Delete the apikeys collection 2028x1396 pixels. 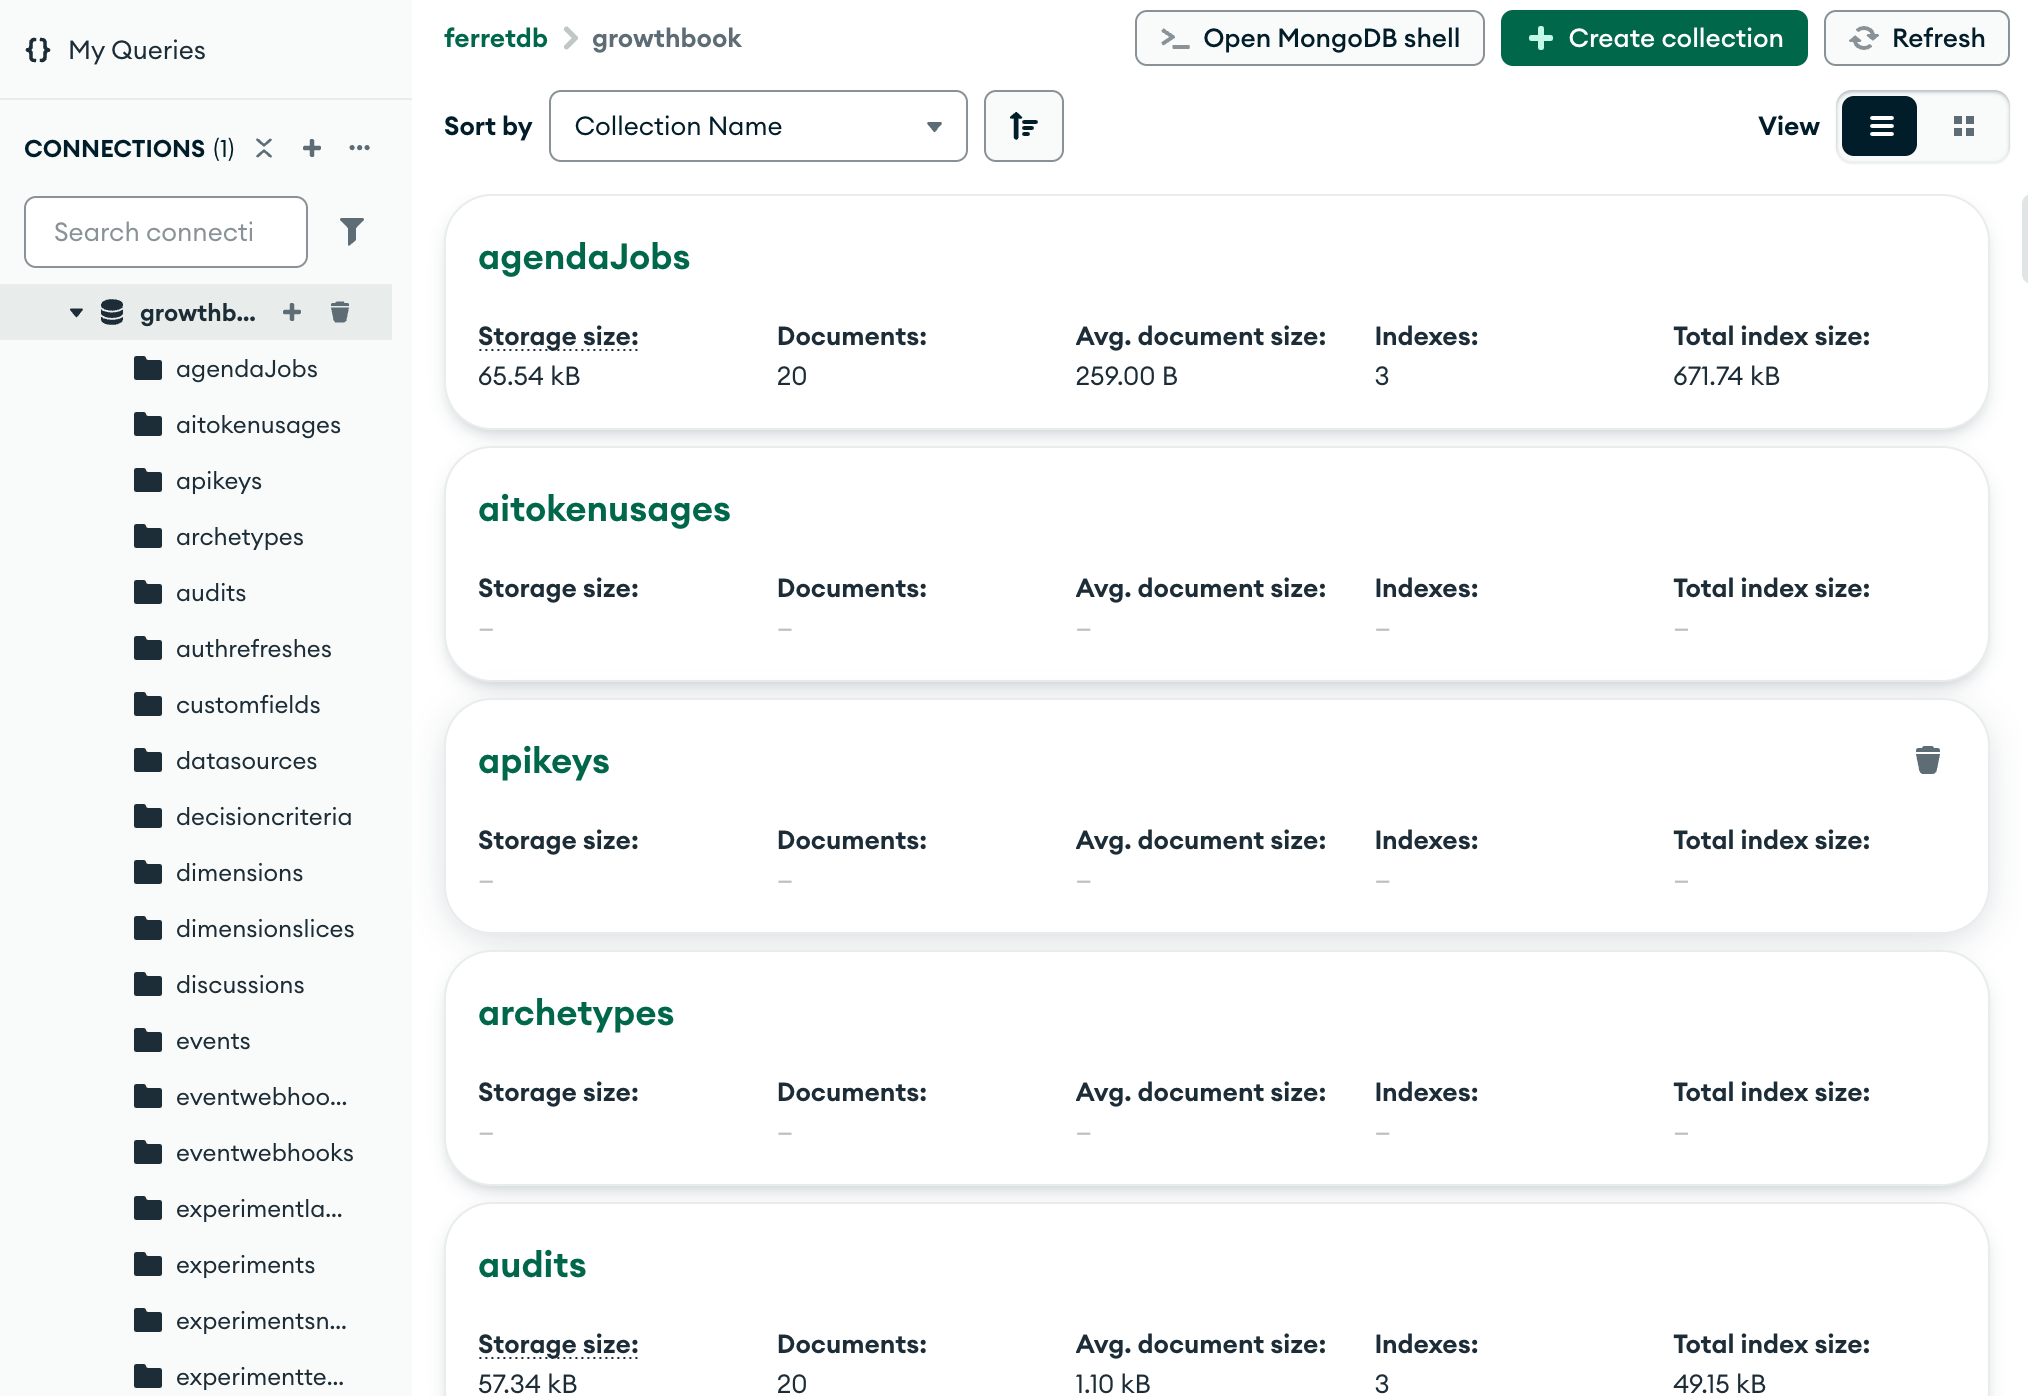[1928, 760]
